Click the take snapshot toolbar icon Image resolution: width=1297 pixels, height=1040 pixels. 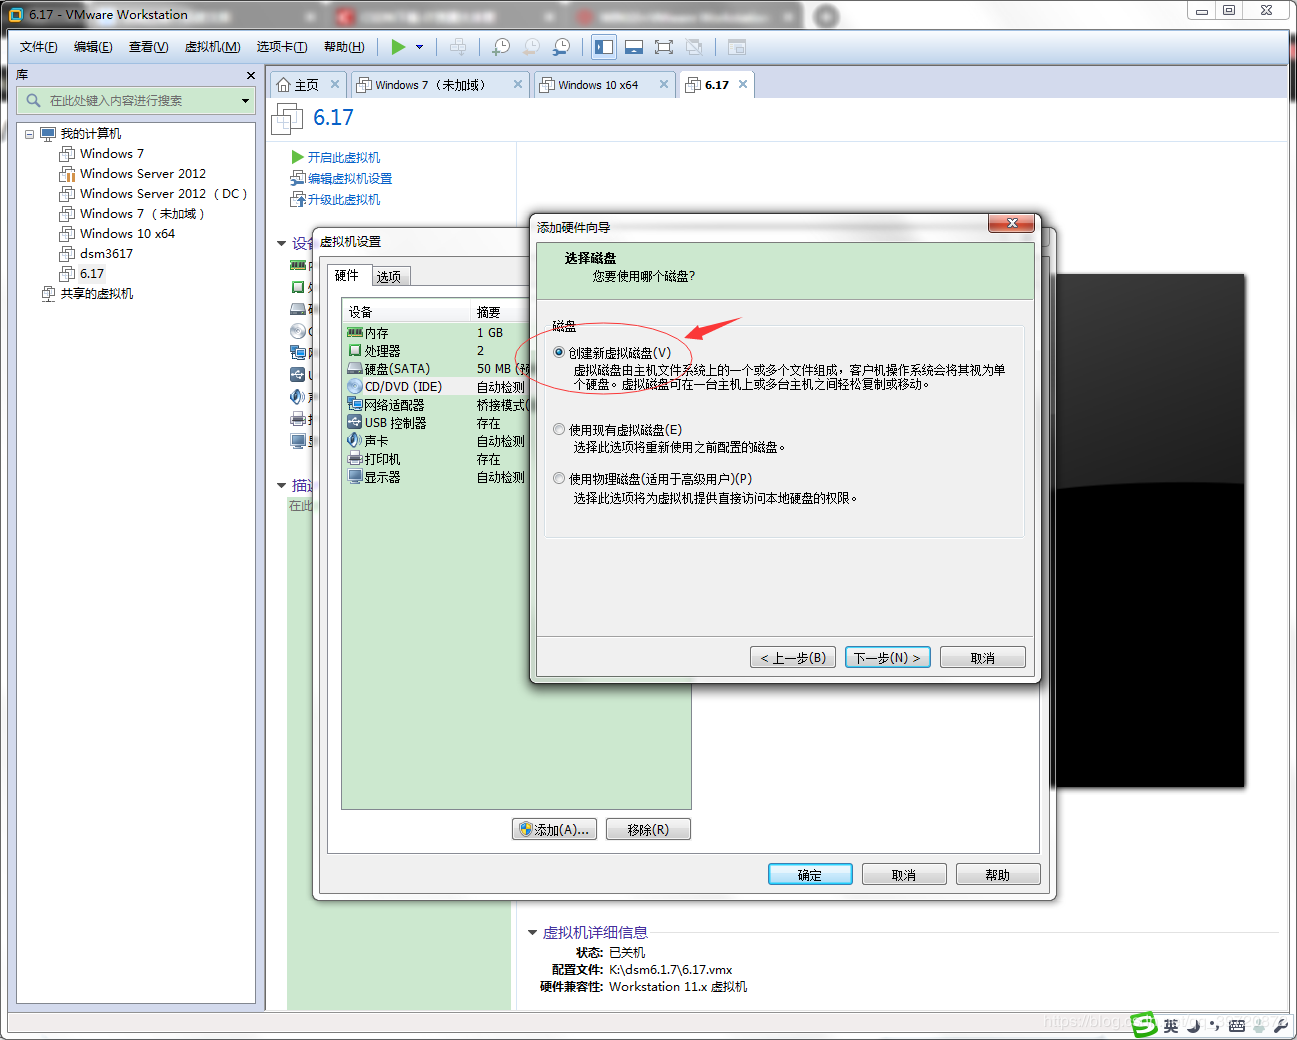click(501, 47)
